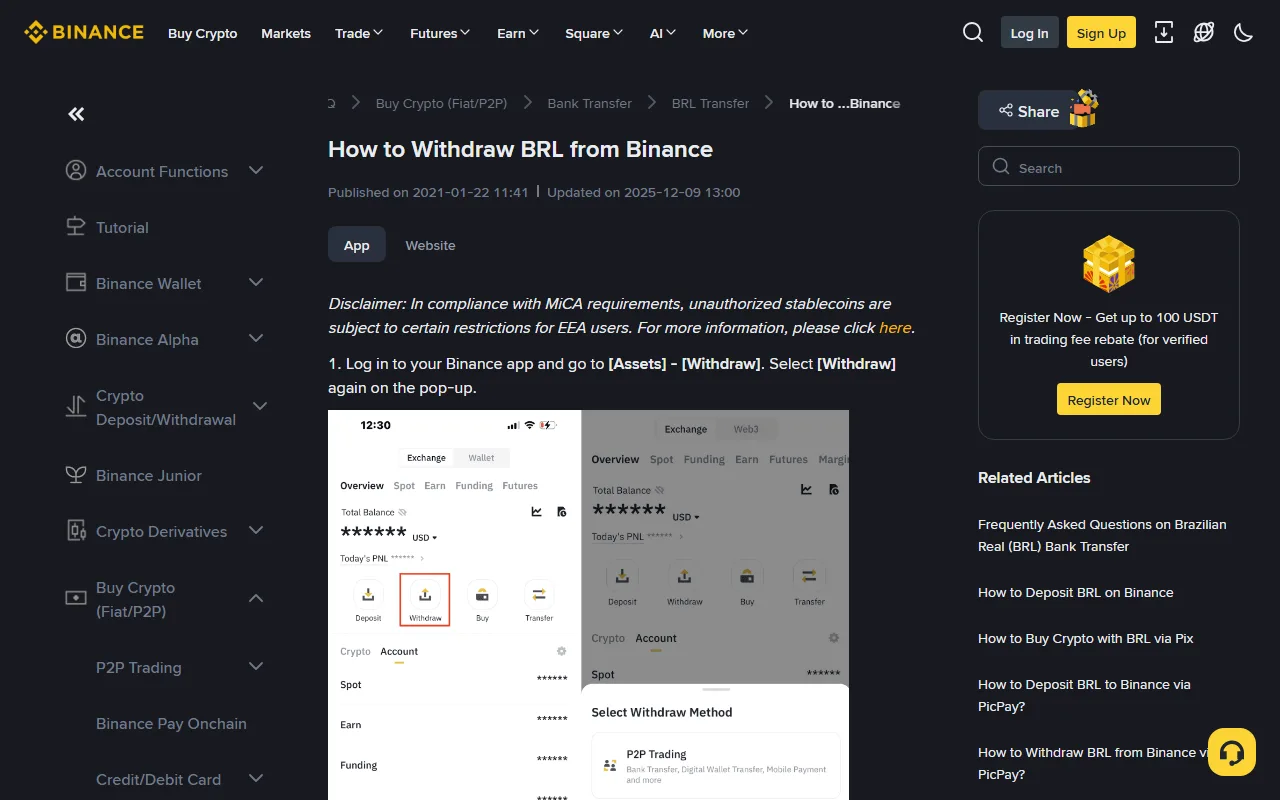Open Bank Transfer breadcrumb

[x=590, y=103]
